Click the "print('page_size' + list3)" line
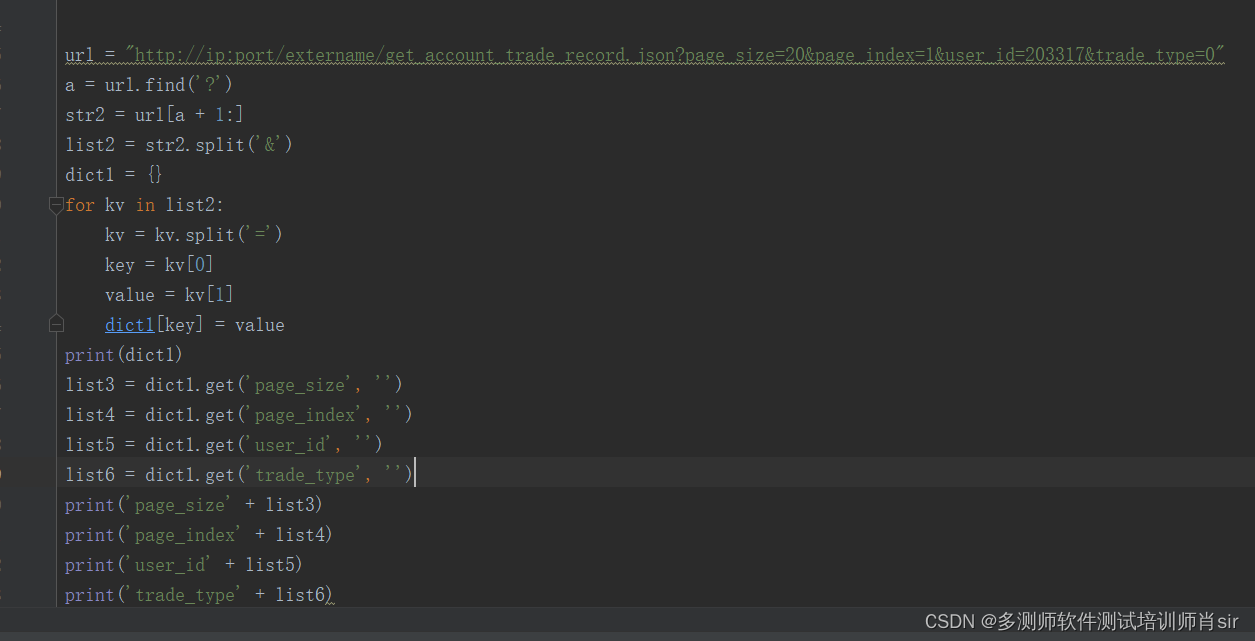 [x=194, y=505]
